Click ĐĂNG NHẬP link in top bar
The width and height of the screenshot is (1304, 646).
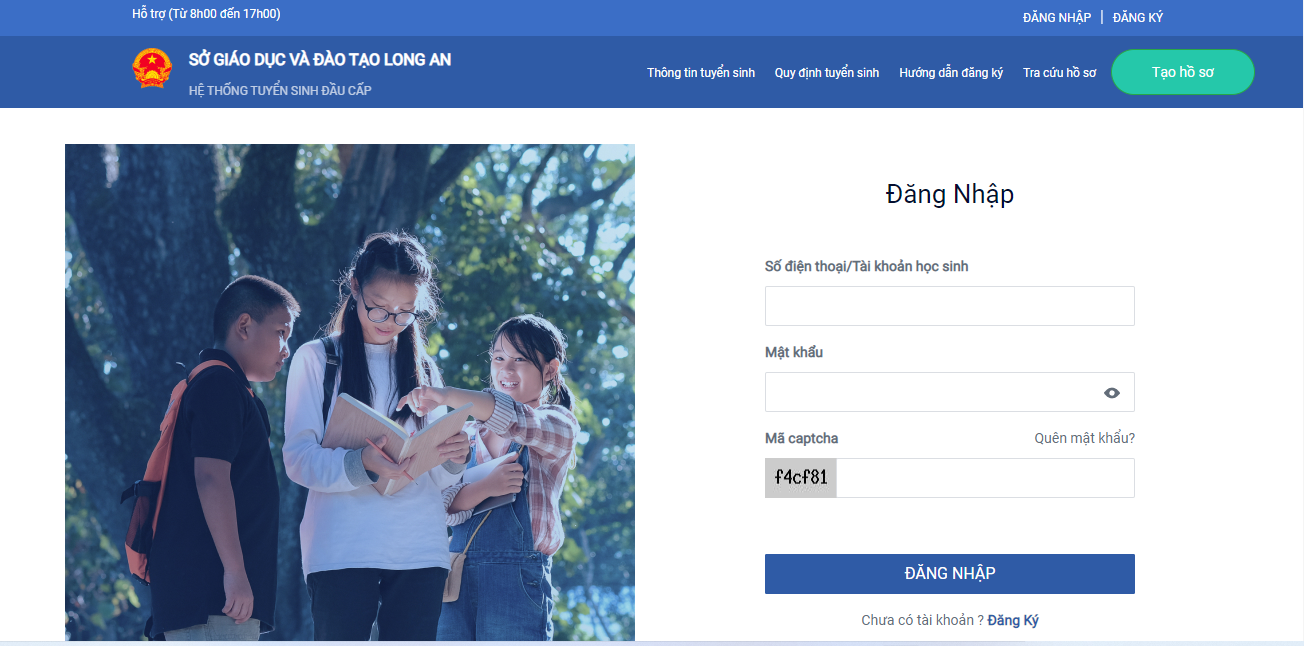pyautogui.click(x=1057, y=18)
